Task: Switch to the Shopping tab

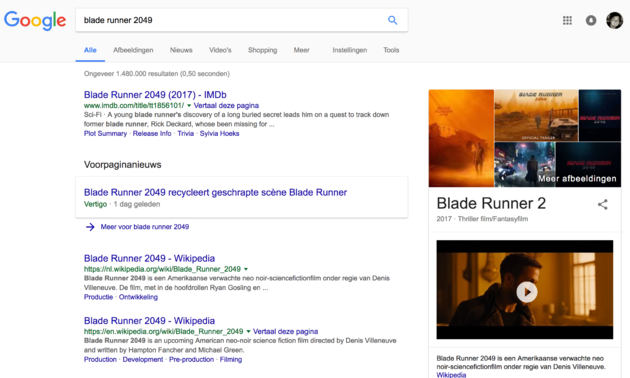Action: (x=262, y=50)
